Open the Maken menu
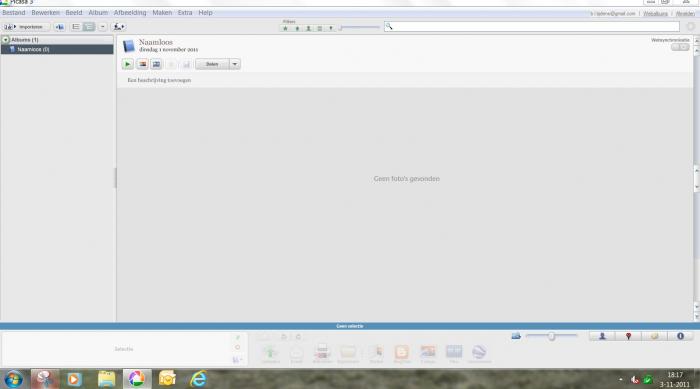 pyautogui.click(x=162, y=13)
